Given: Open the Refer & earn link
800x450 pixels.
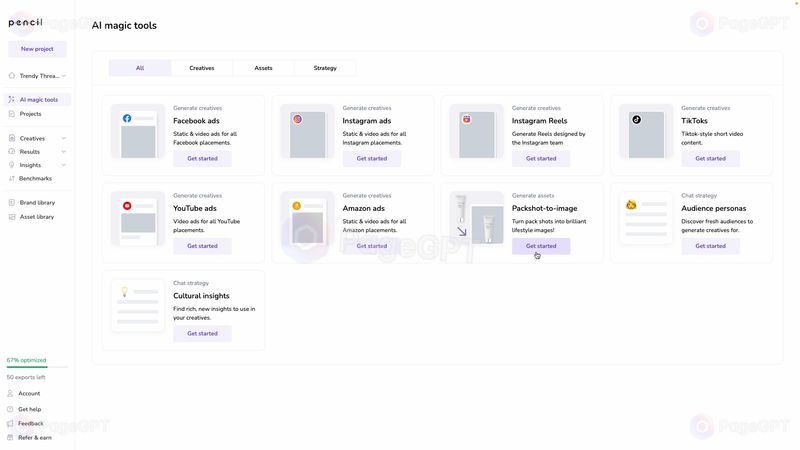Looking at the screenshot, I should [35, 438].
